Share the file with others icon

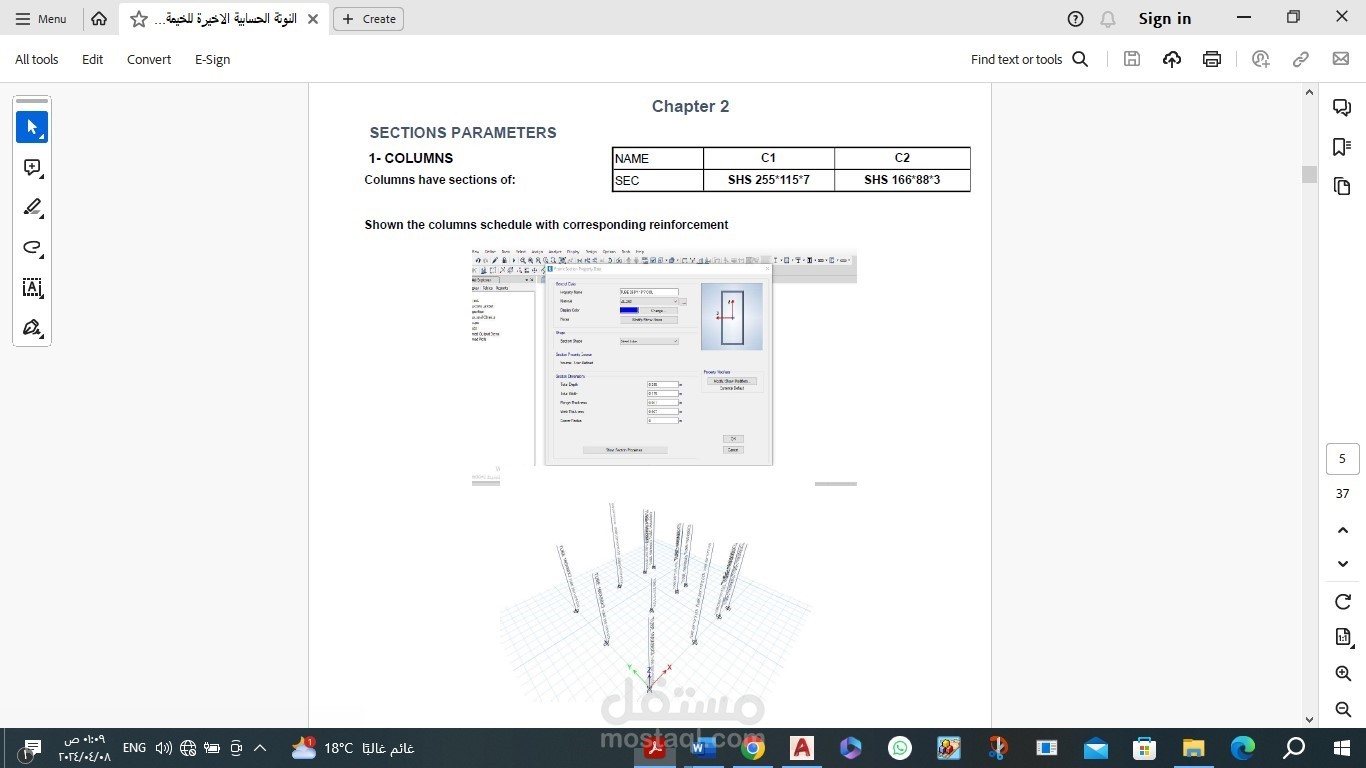[x=1261, y=59]
